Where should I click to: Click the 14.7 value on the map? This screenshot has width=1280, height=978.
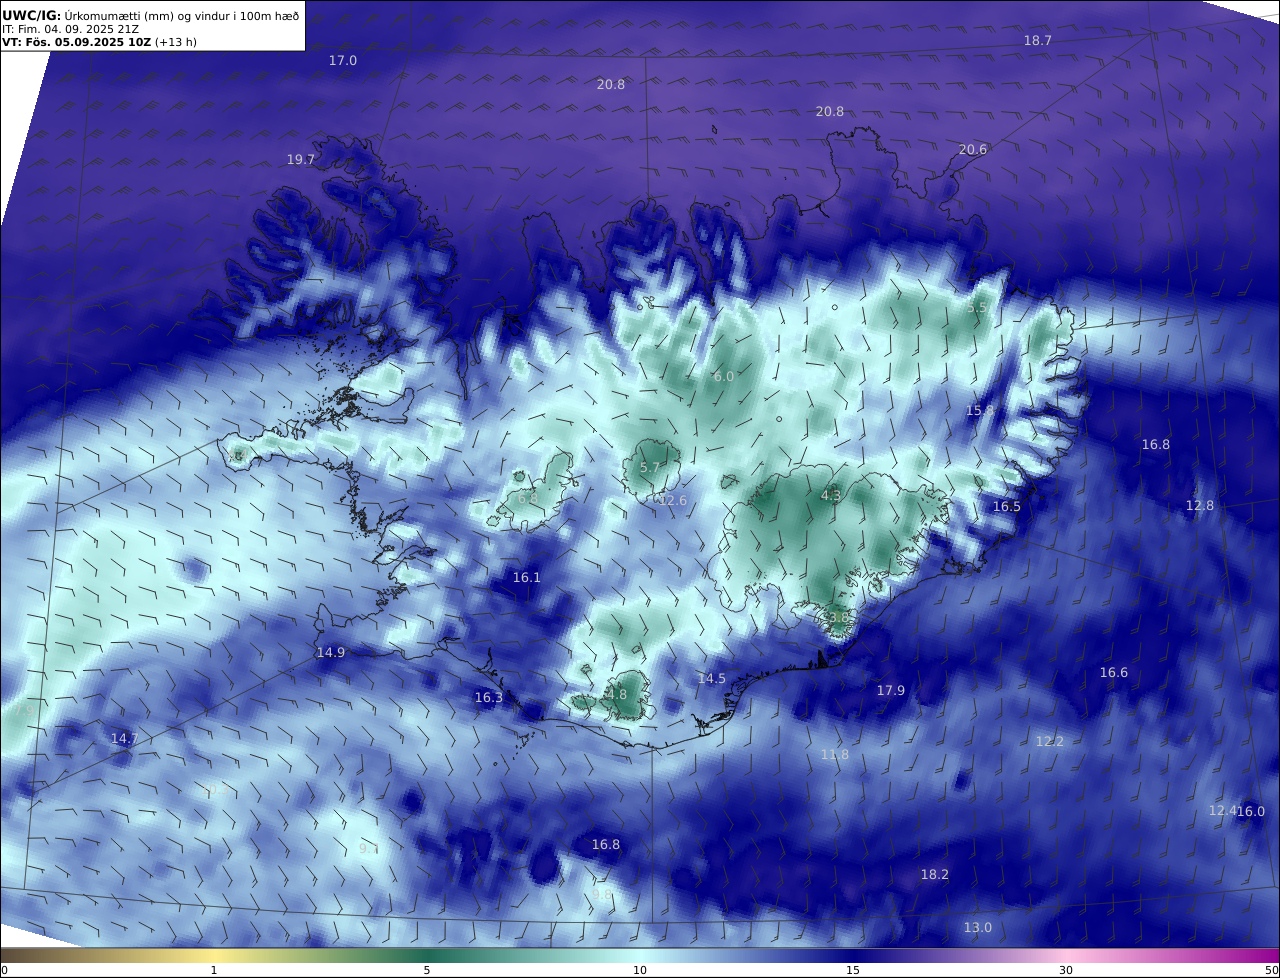pyautogui.click(x=125, y=739)
